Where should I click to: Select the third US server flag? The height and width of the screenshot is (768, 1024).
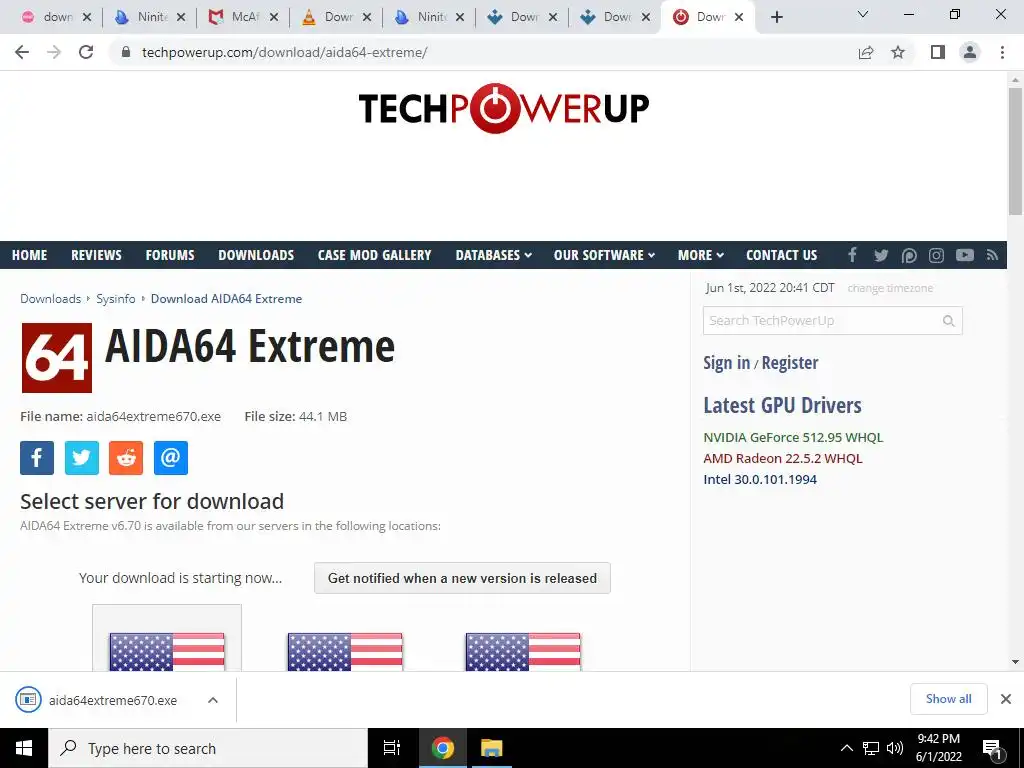(523, 651)
